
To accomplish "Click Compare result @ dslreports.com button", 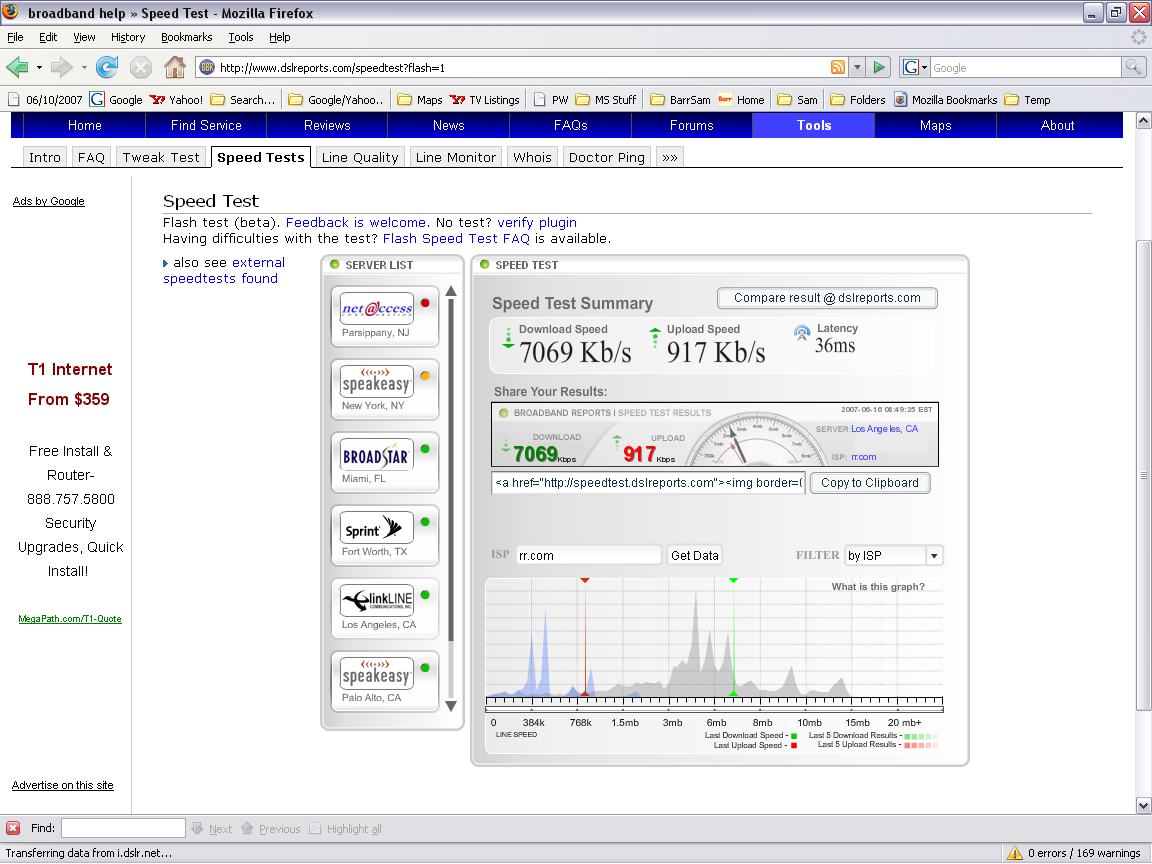I will (x=827, y=298).
